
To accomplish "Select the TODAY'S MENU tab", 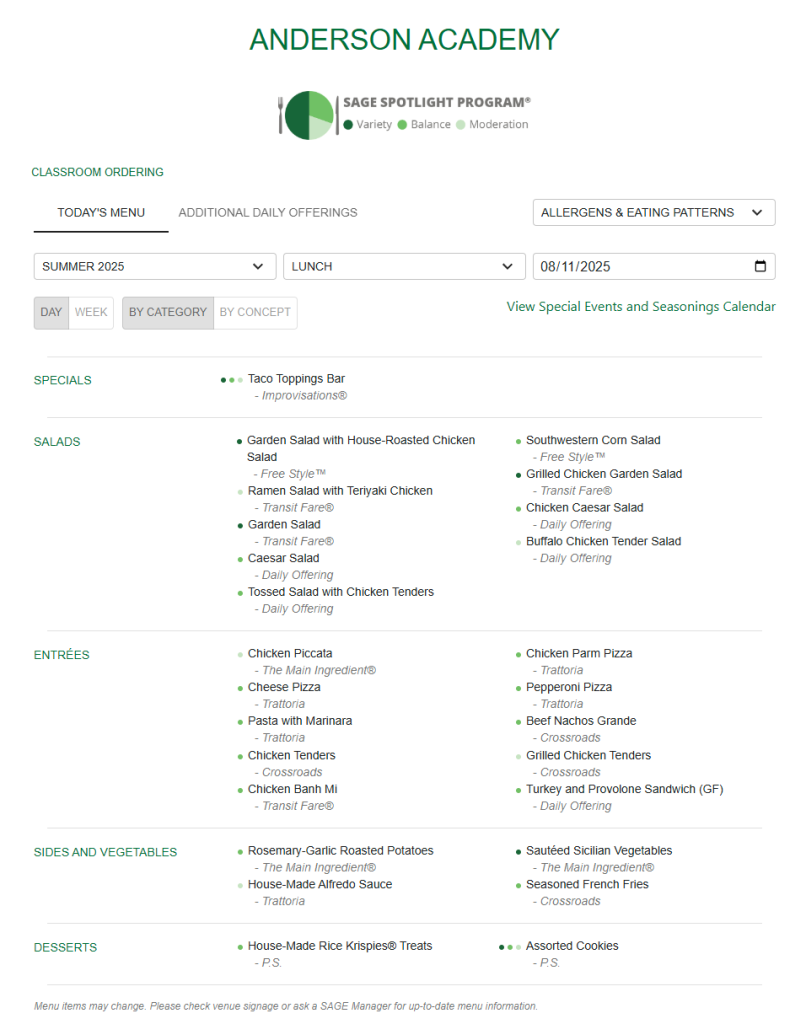I will [x=101, y=213].
